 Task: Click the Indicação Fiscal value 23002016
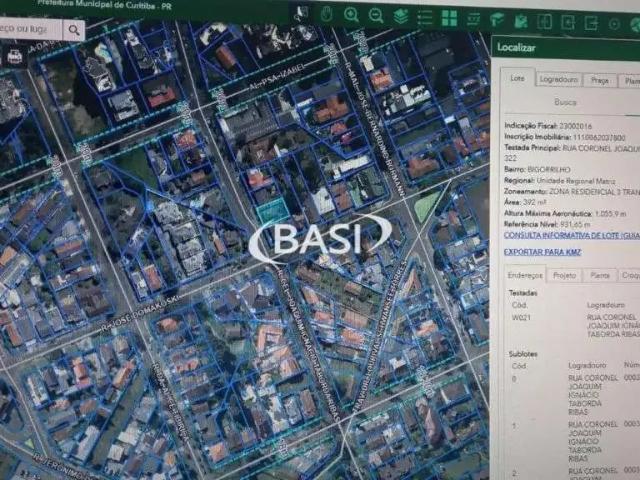coord(575,126)
